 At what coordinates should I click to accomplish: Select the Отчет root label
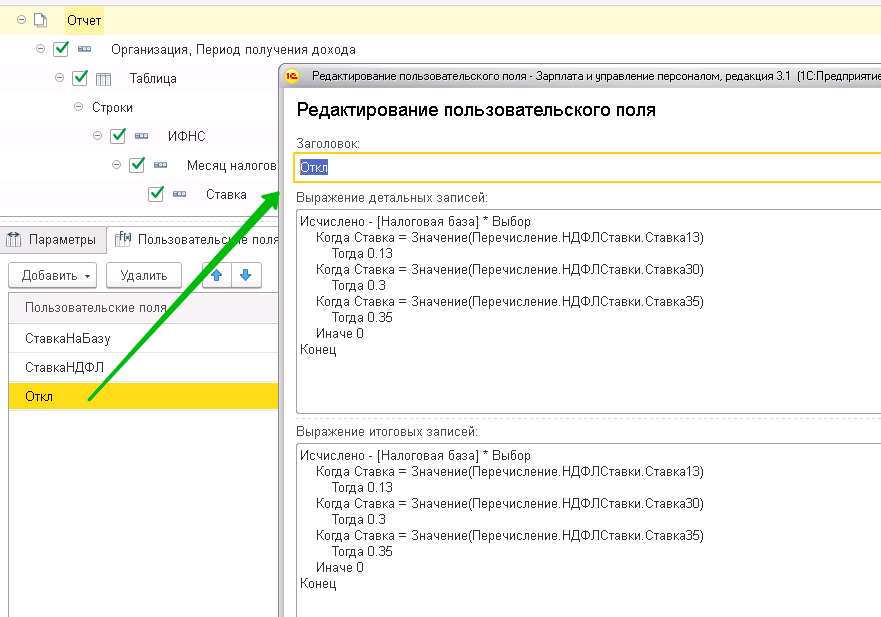coord(84,20)
